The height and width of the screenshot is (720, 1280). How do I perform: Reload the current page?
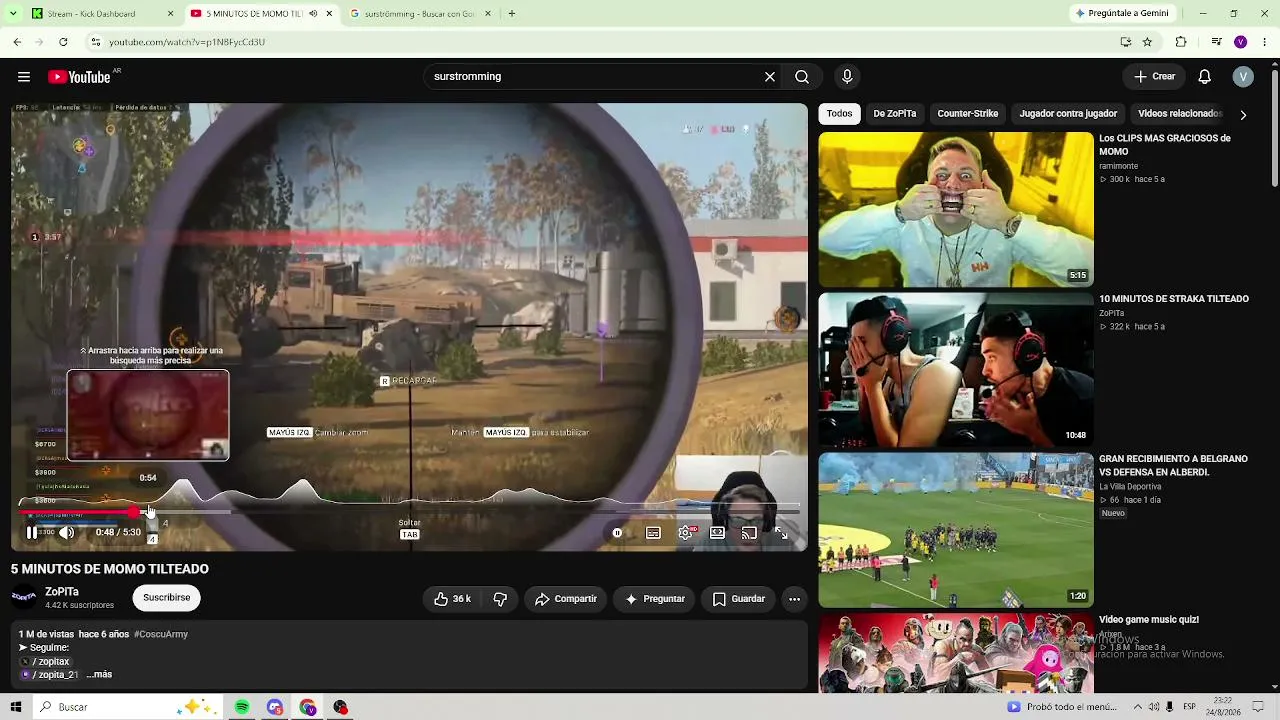(x=63, y=42)
